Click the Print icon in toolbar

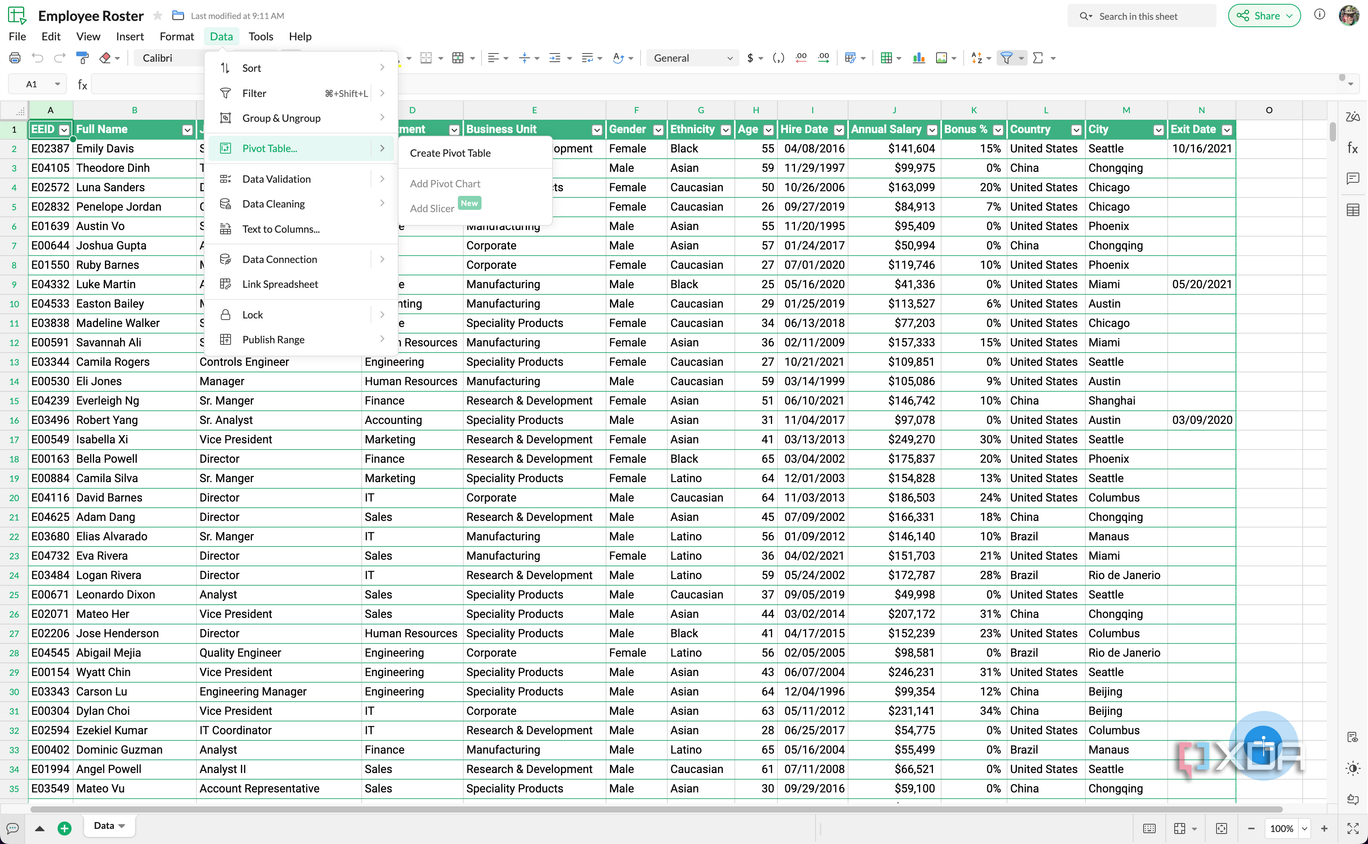[x=15, y=58]
